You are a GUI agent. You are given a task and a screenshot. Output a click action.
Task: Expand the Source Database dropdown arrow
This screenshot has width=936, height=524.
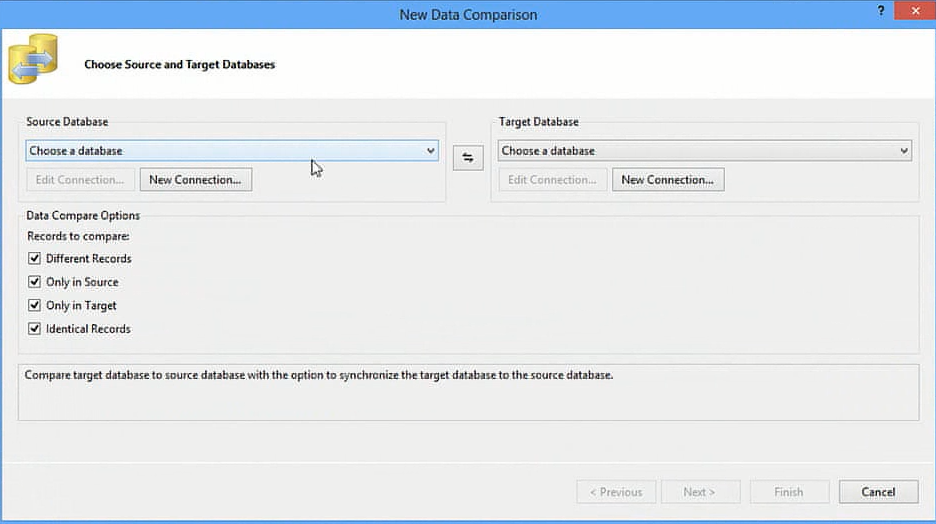430,151
